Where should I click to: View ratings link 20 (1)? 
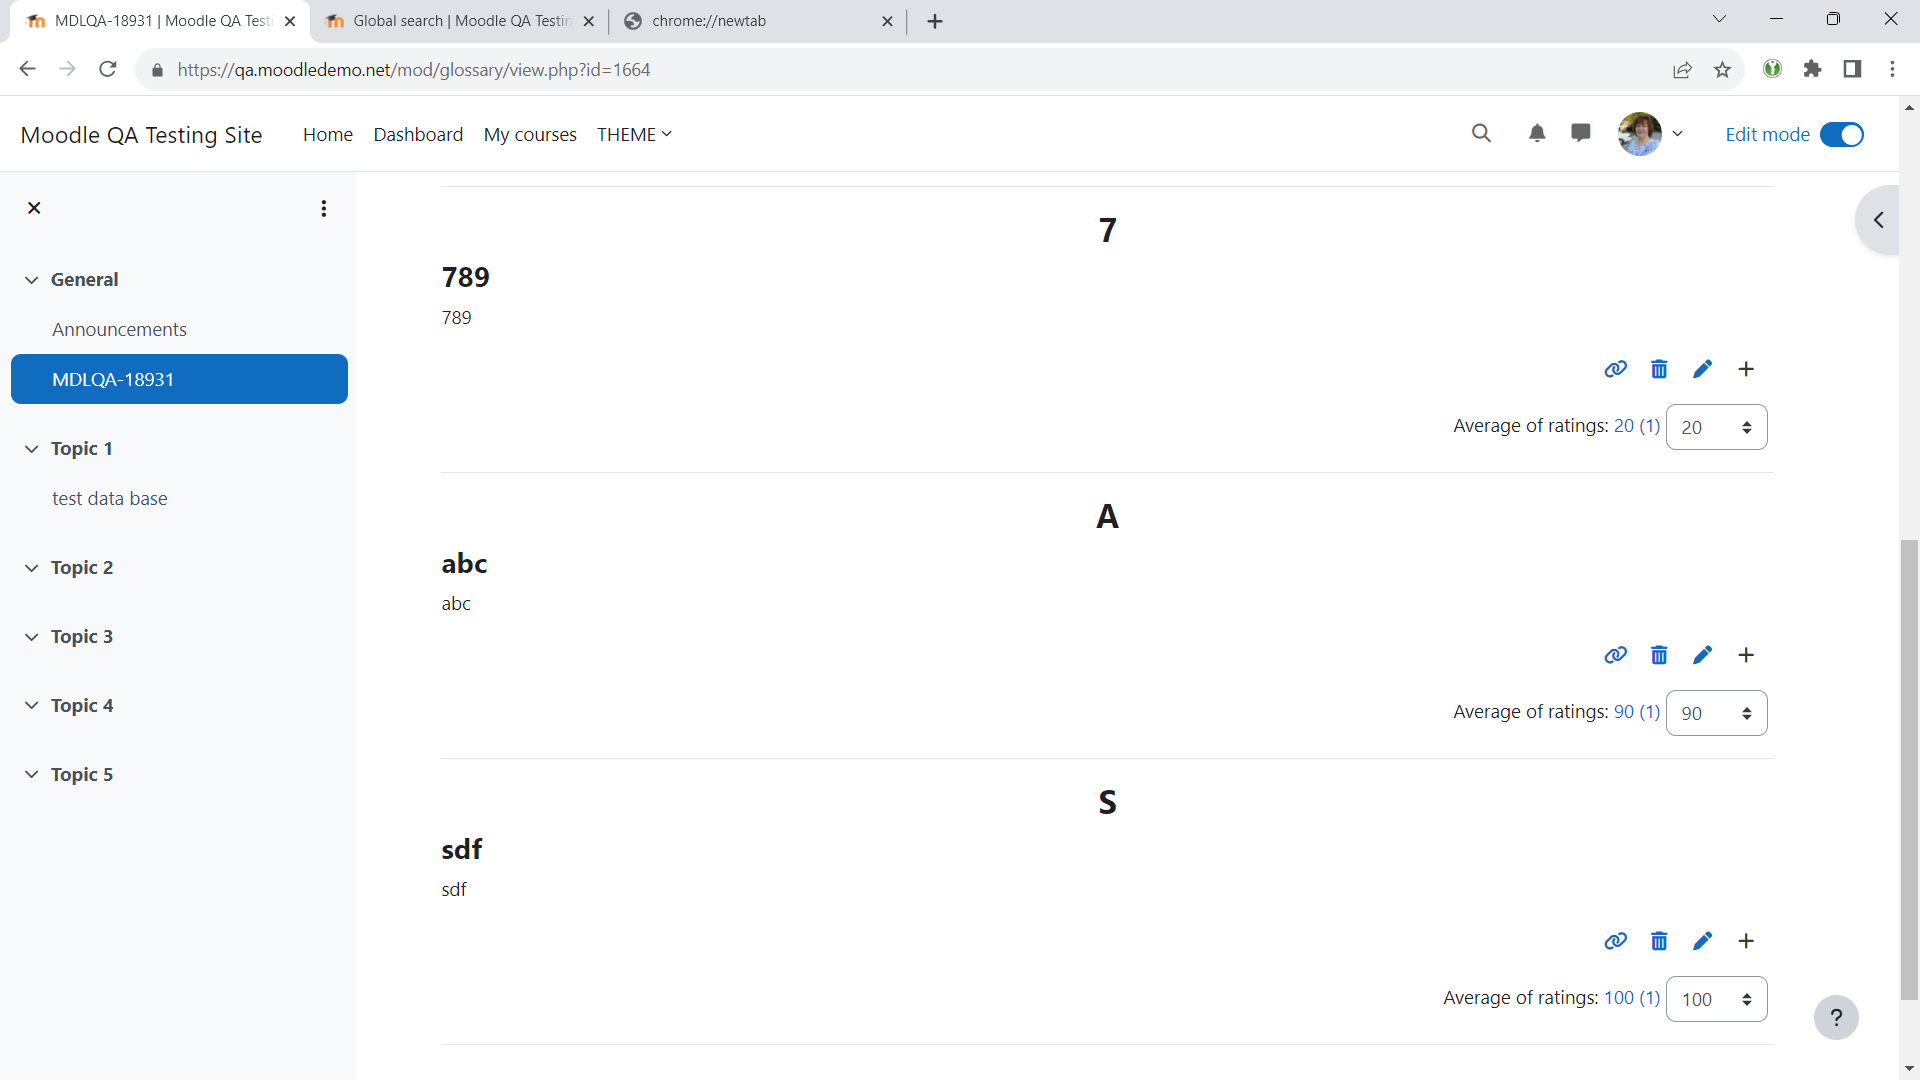pos(1636,426)
